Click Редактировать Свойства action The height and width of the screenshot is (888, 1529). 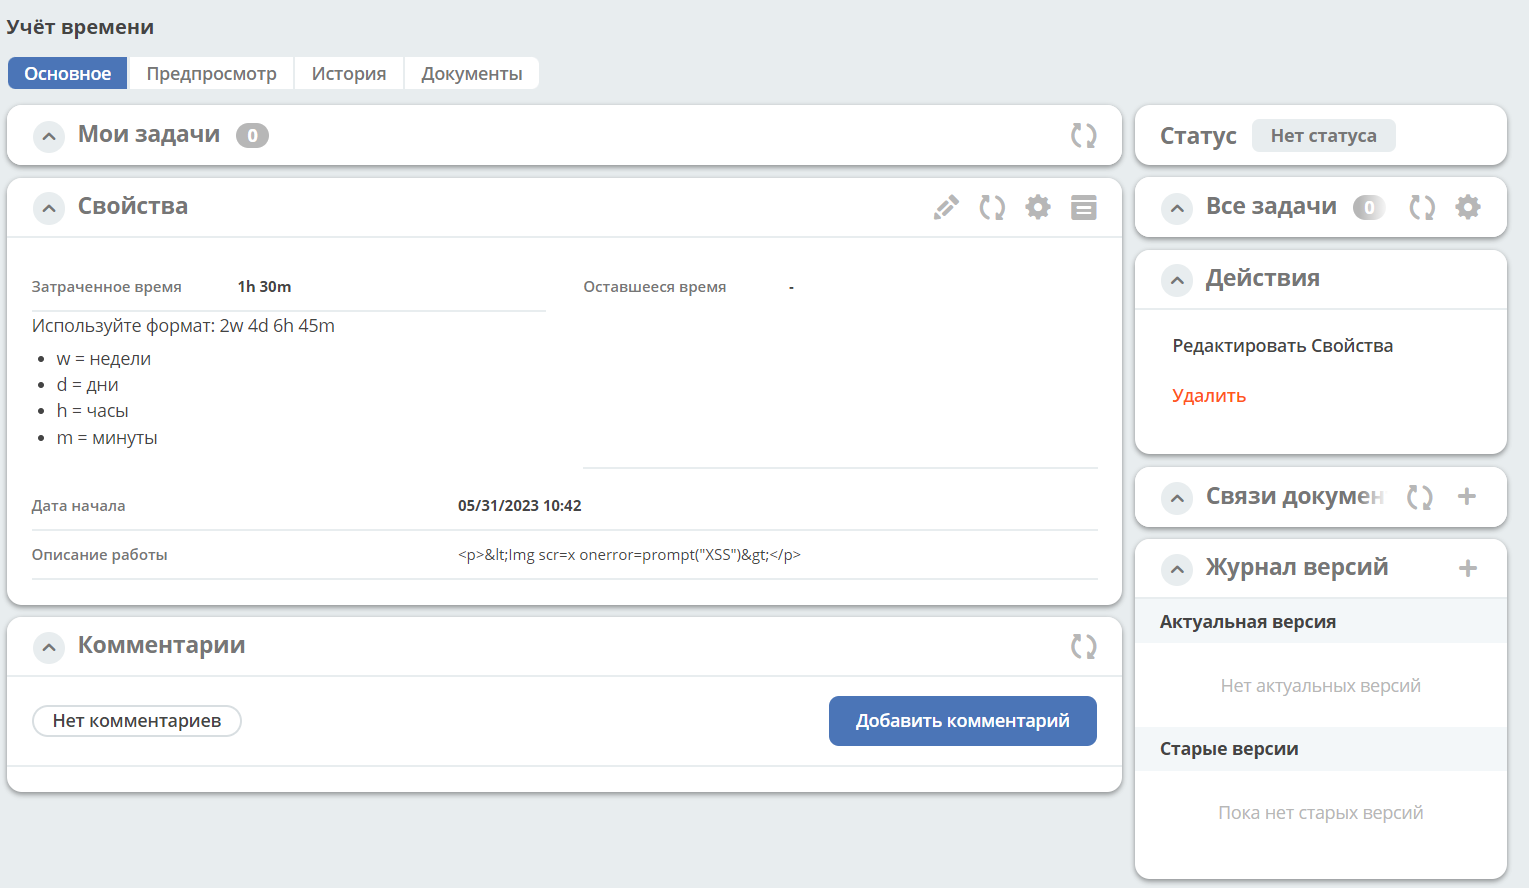[1283, 345]
